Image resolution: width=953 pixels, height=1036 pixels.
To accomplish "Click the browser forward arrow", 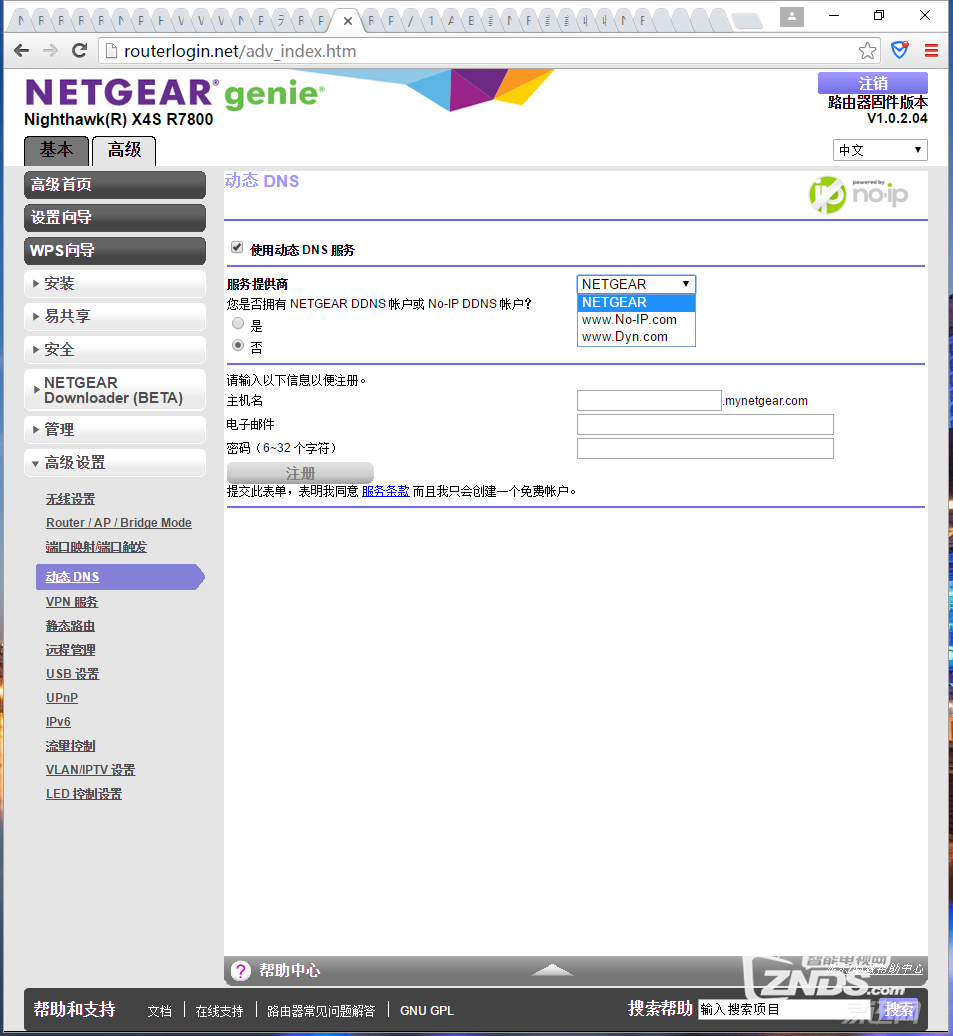I will pyautogui.click(x=50, y=50).
